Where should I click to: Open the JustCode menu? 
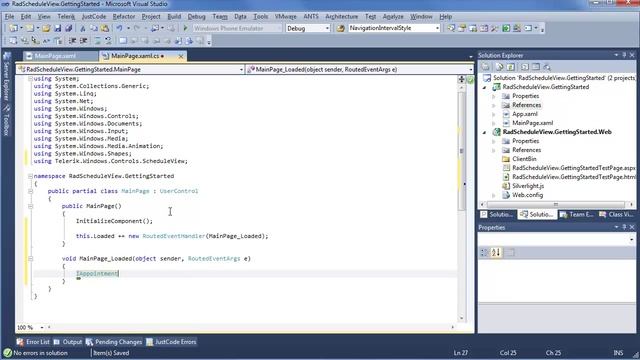pos(94,17)
